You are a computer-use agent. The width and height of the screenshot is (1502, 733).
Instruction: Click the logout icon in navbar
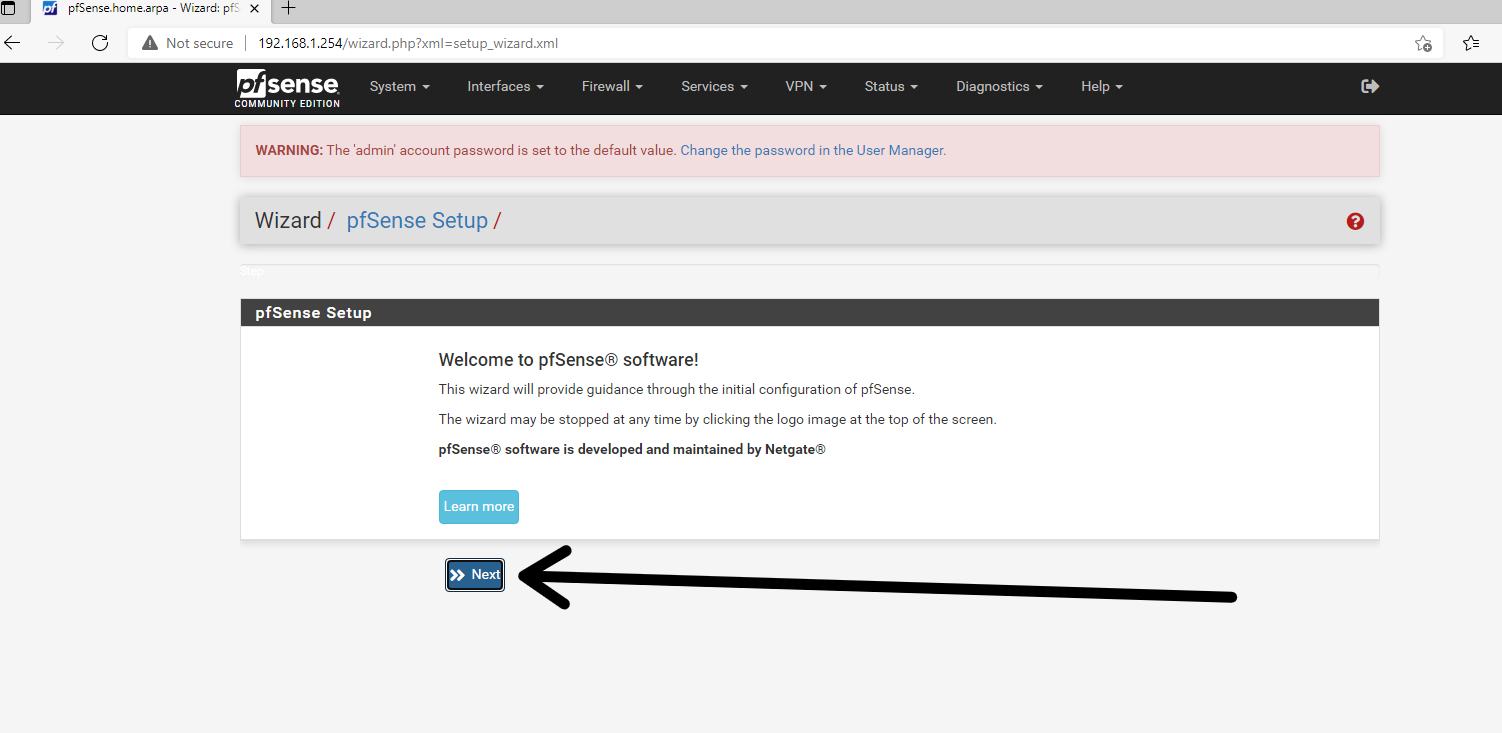click(1370, 86)
